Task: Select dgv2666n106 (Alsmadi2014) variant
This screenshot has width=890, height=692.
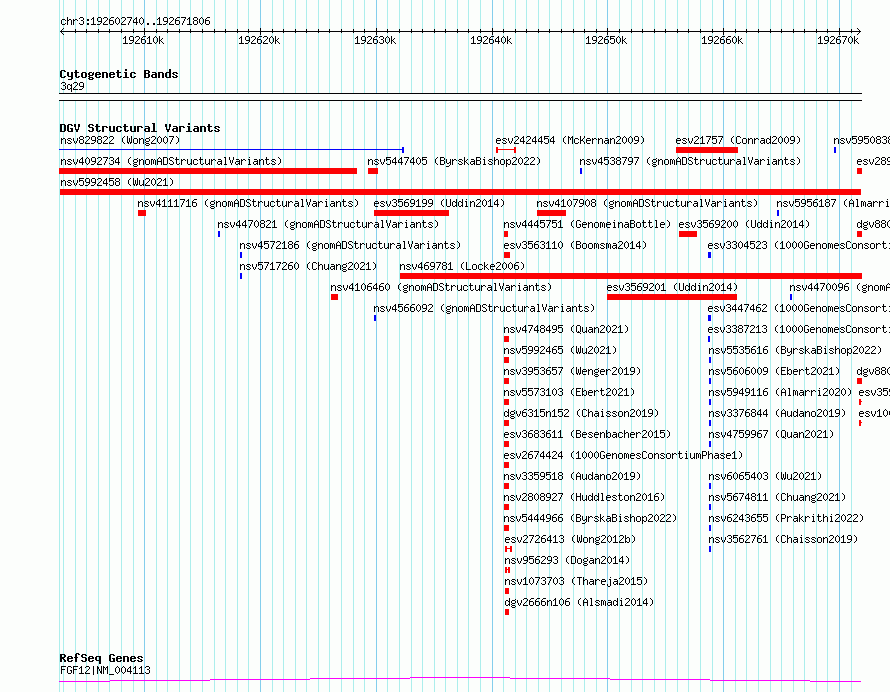Action: click(x=579, y=602)
